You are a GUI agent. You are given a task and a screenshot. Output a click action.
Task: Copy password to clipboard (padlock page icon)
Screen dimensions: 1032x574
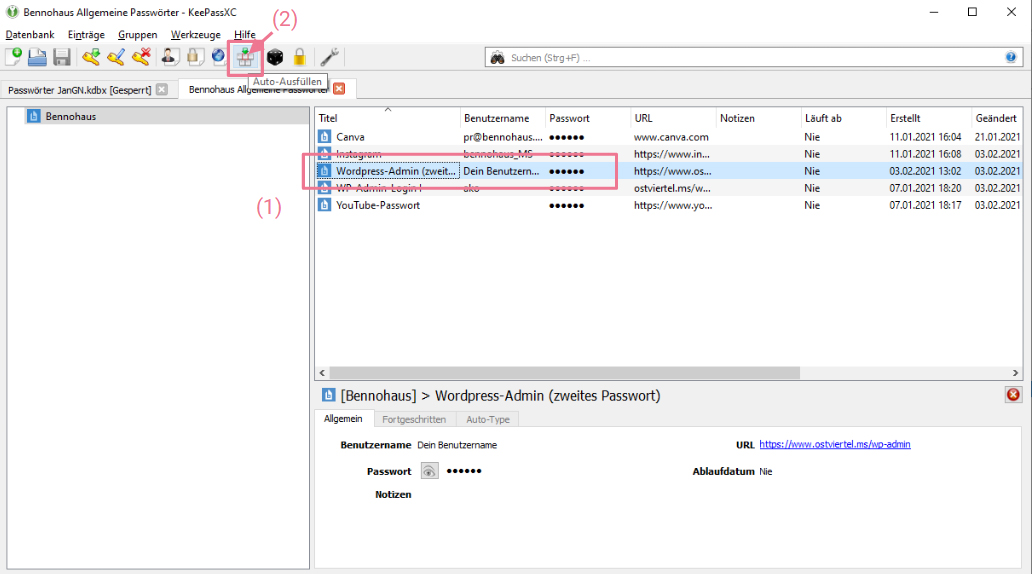pos(194,57)
